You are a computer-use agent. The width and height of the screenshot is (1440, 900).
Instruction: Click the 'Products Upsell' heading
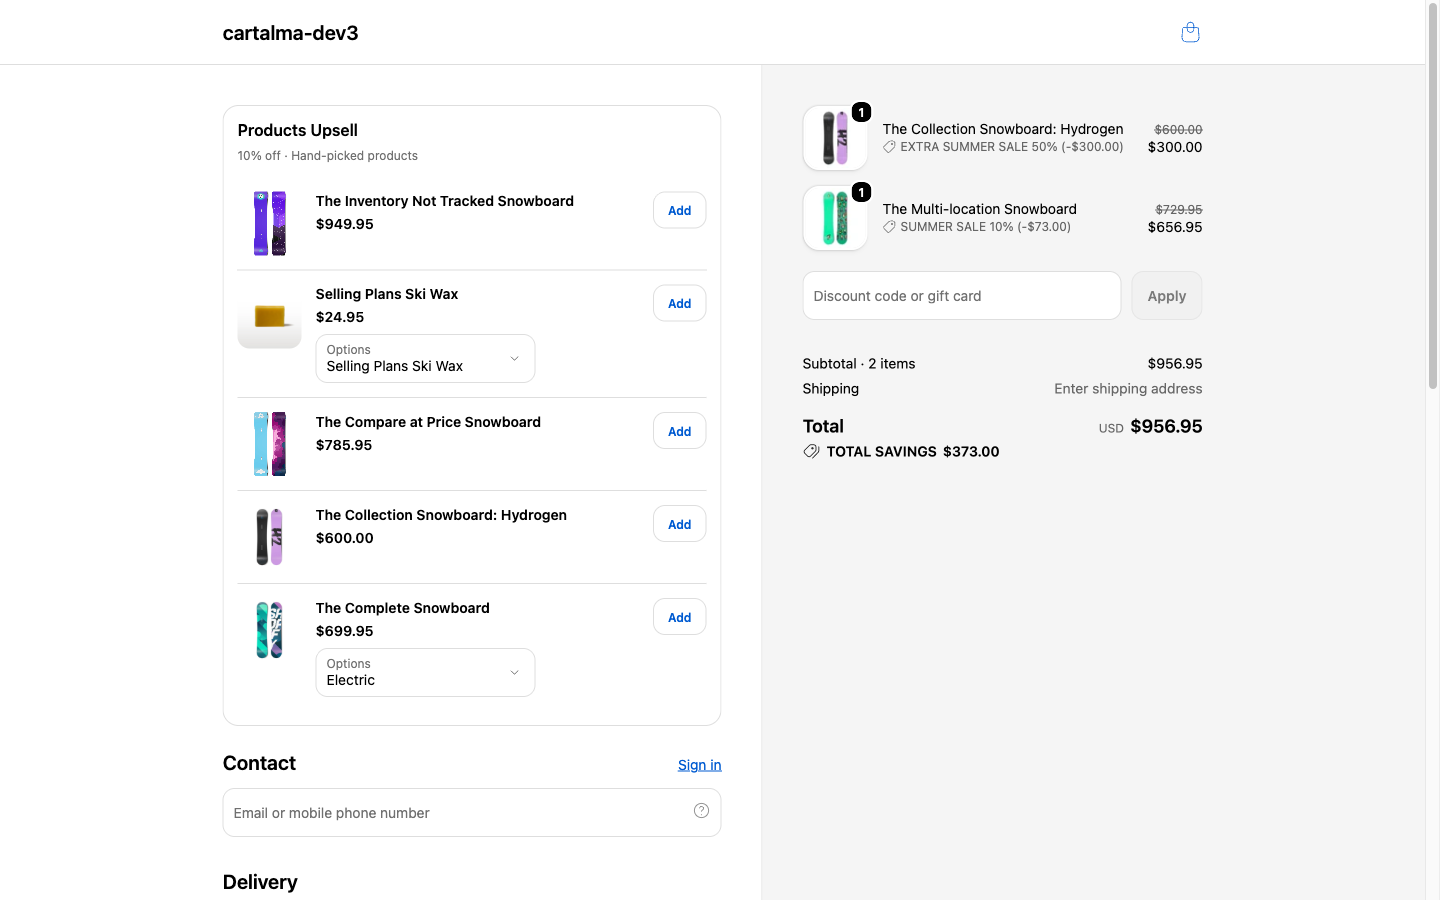pyautogui.click(x=297, y=130)
